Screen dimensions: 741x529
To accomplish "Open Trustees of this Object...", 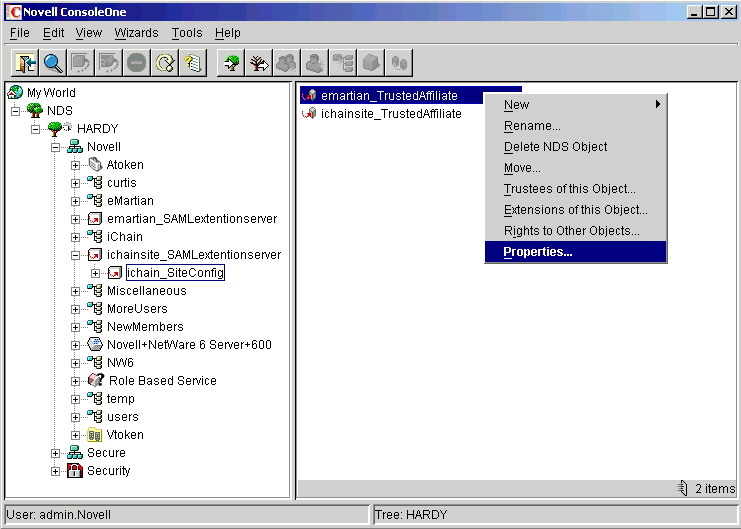I will click(x=576, y=189).
